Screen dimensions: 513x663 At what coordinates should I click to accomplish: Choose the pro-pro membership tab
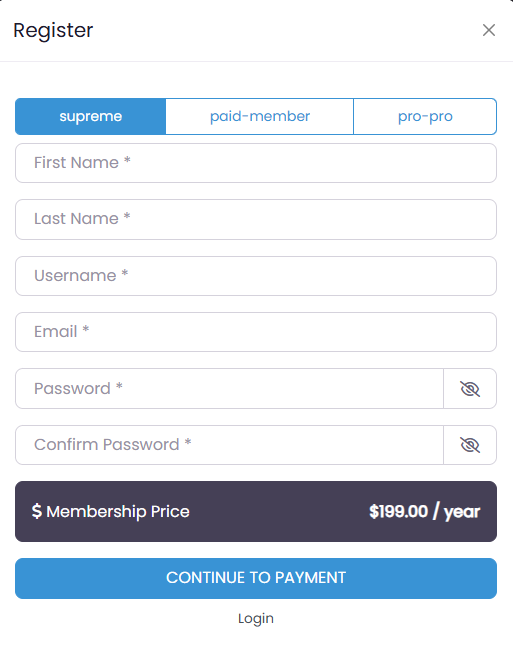click(x=425, y=116)
